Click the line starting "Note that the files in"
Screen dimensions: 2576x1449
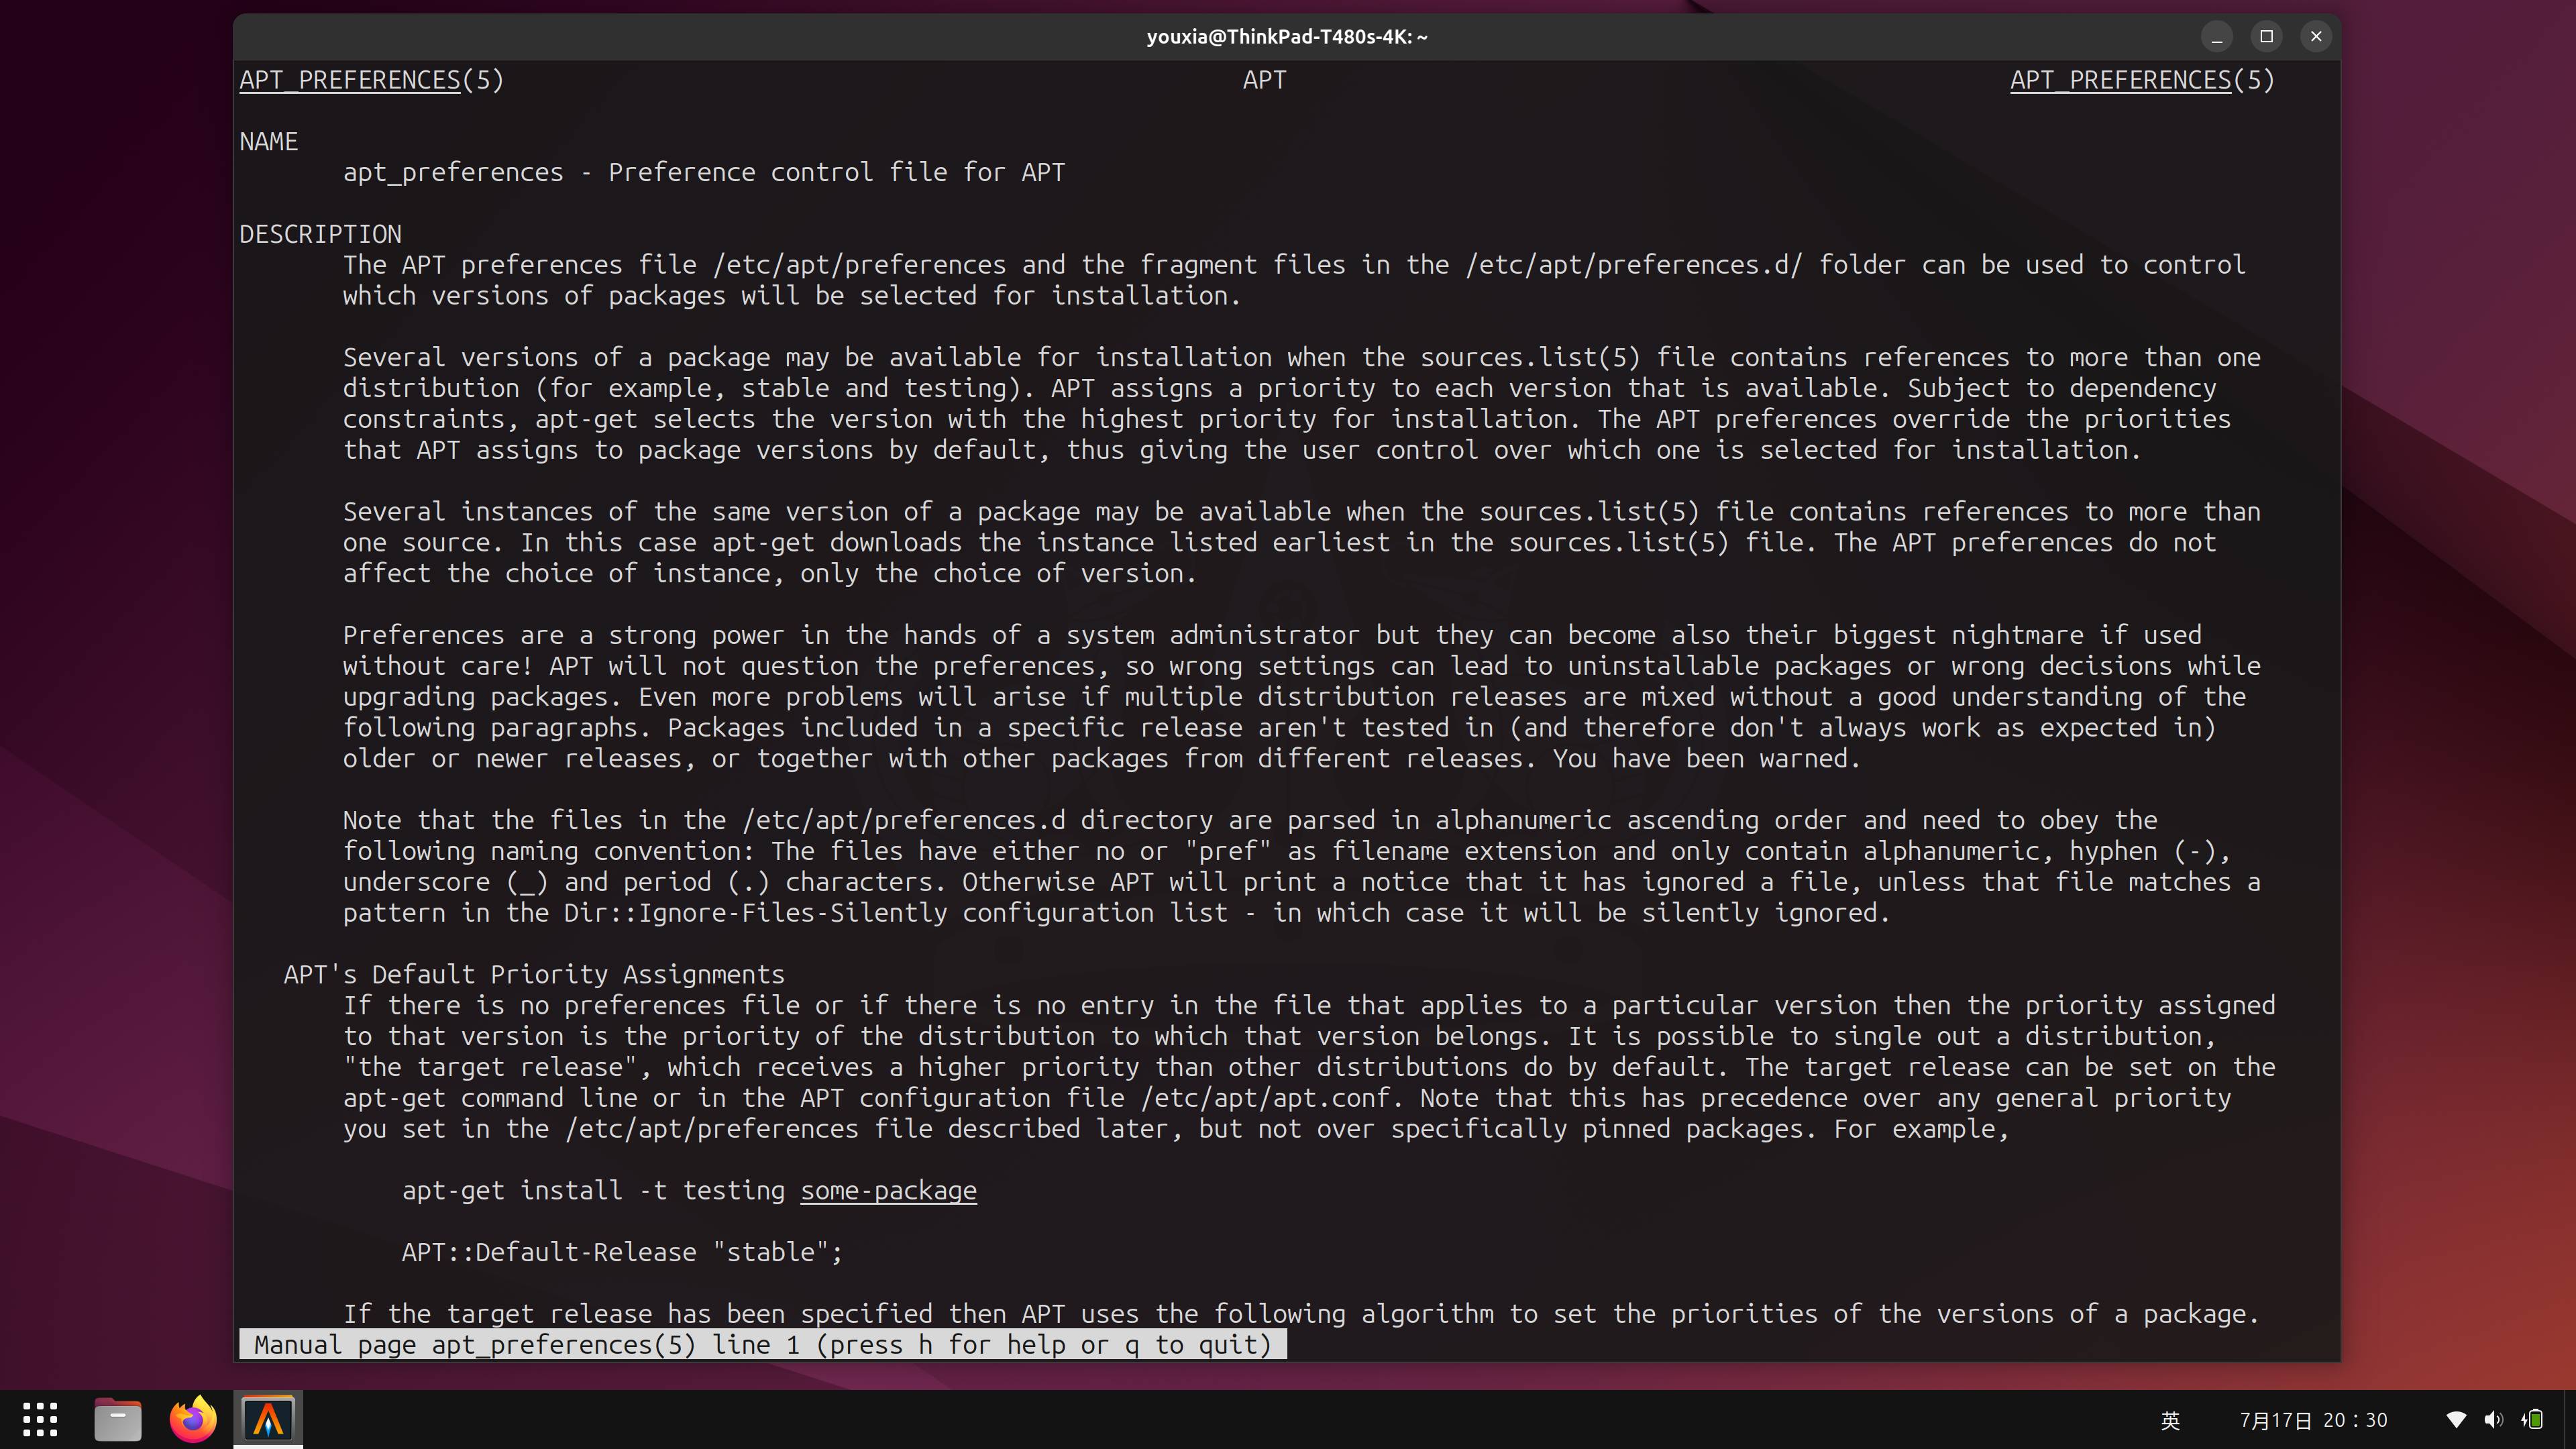click(1250, 821)
